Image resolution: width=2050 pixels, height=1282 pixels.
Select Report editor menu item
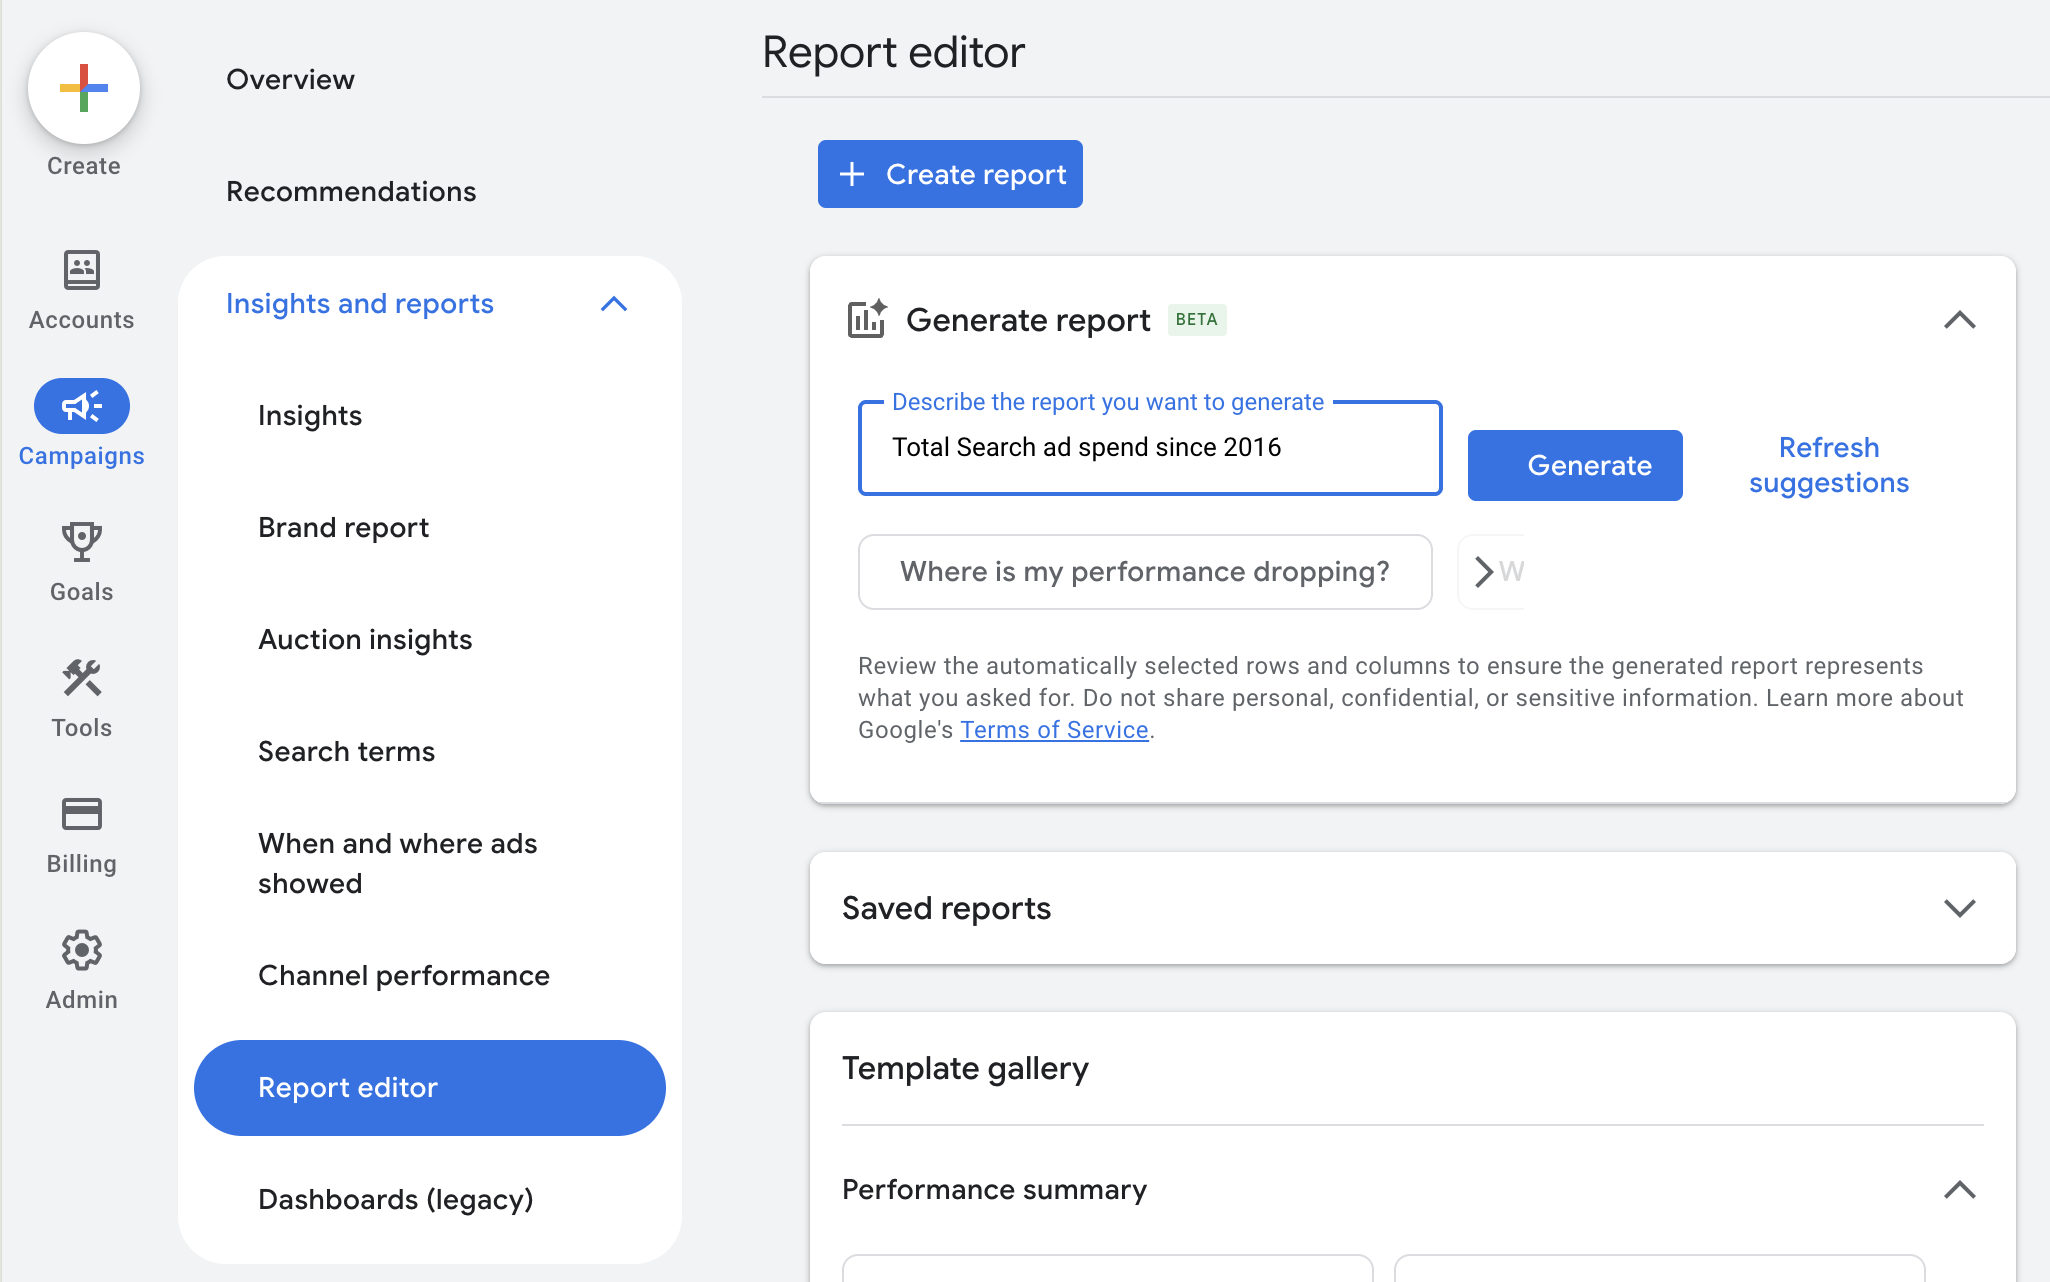click(430, 1088)
